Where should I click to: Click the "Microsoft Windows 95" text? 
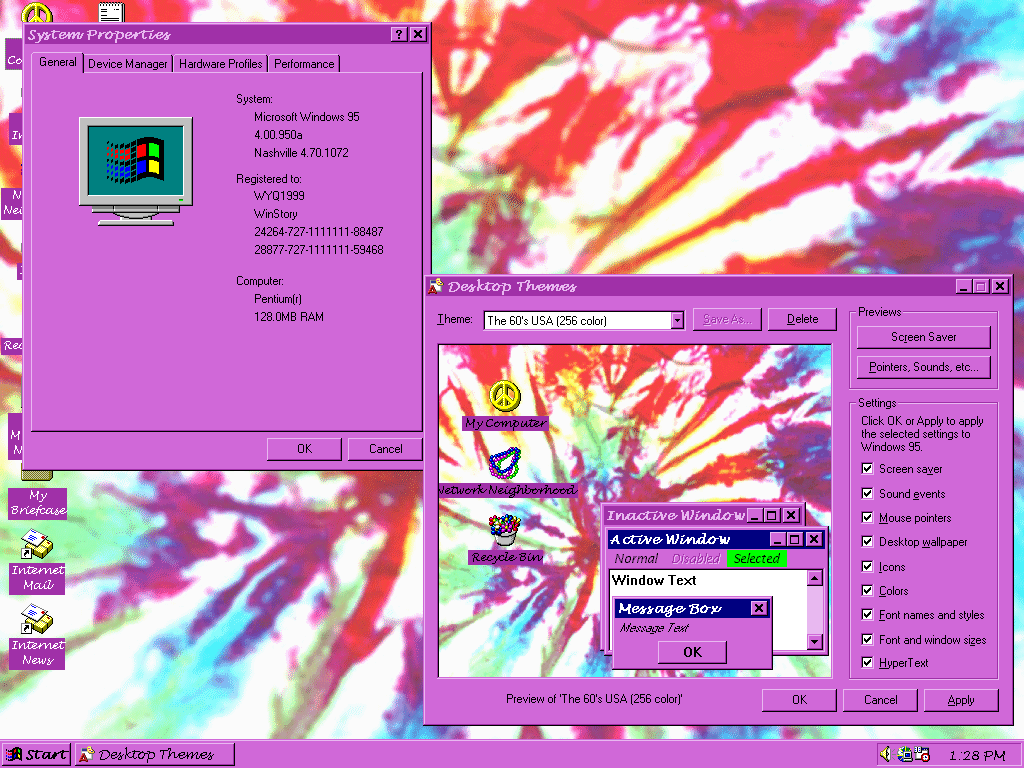click(306, 117)
